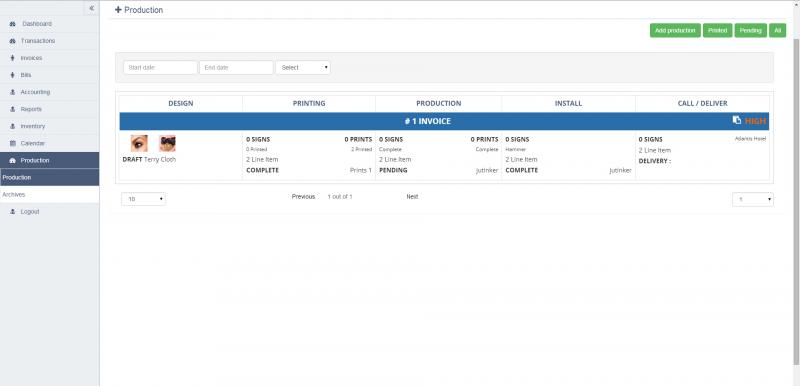The image size is (800, 386).
Task: Go to the Transactions section
Action: 49,41
